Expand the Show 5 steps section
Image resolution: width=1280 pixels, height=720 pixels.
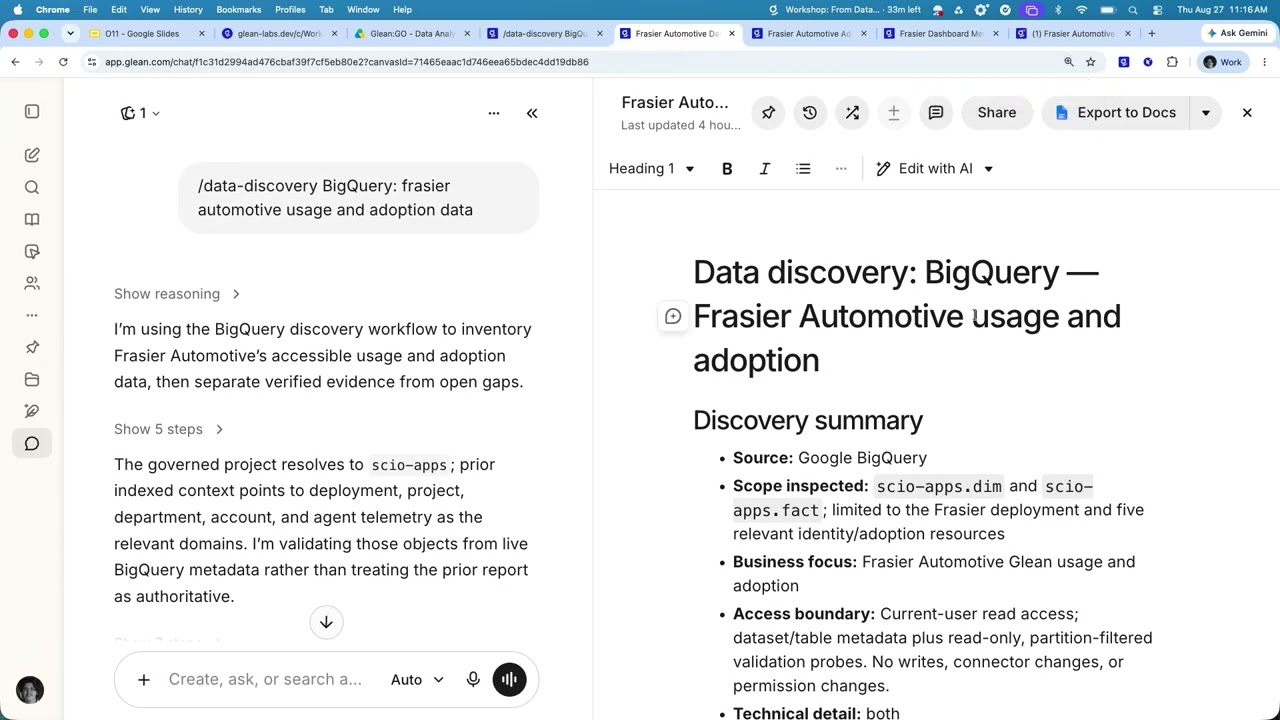[169, 429]
